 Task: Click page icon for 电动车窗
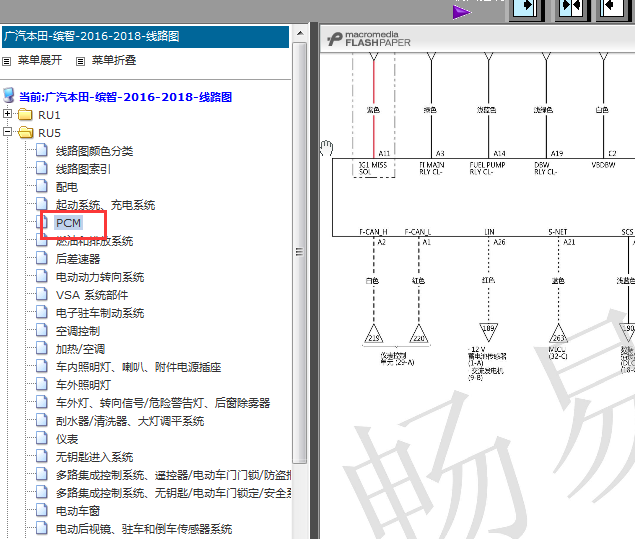(x=41, y=510)
